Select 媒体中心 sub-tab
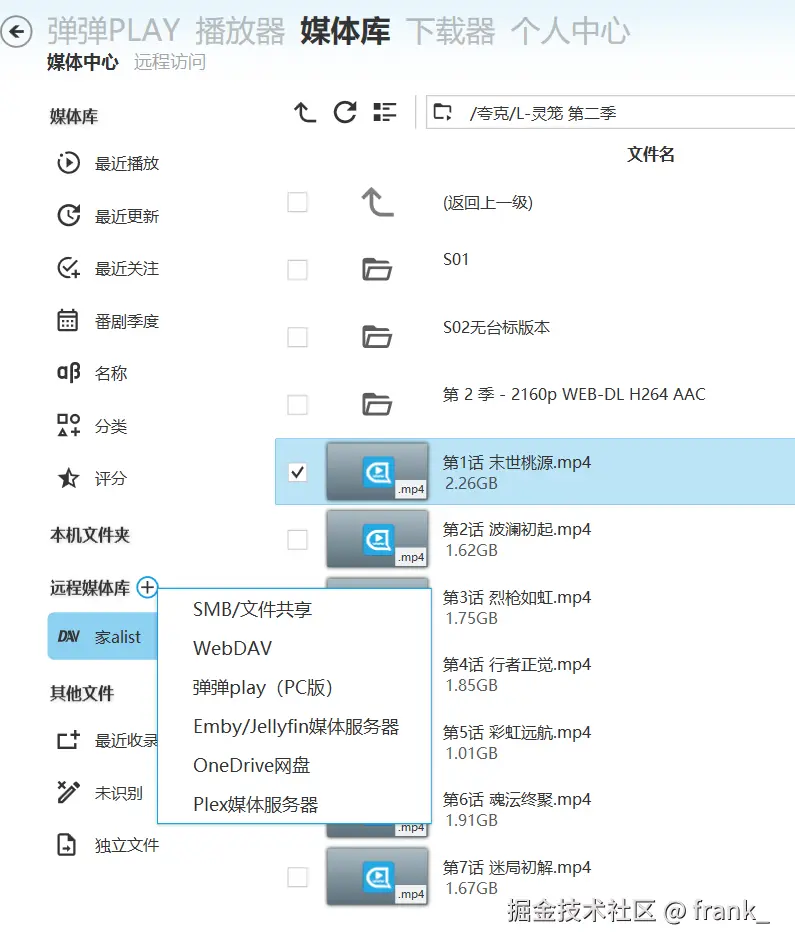 point(83,62)
